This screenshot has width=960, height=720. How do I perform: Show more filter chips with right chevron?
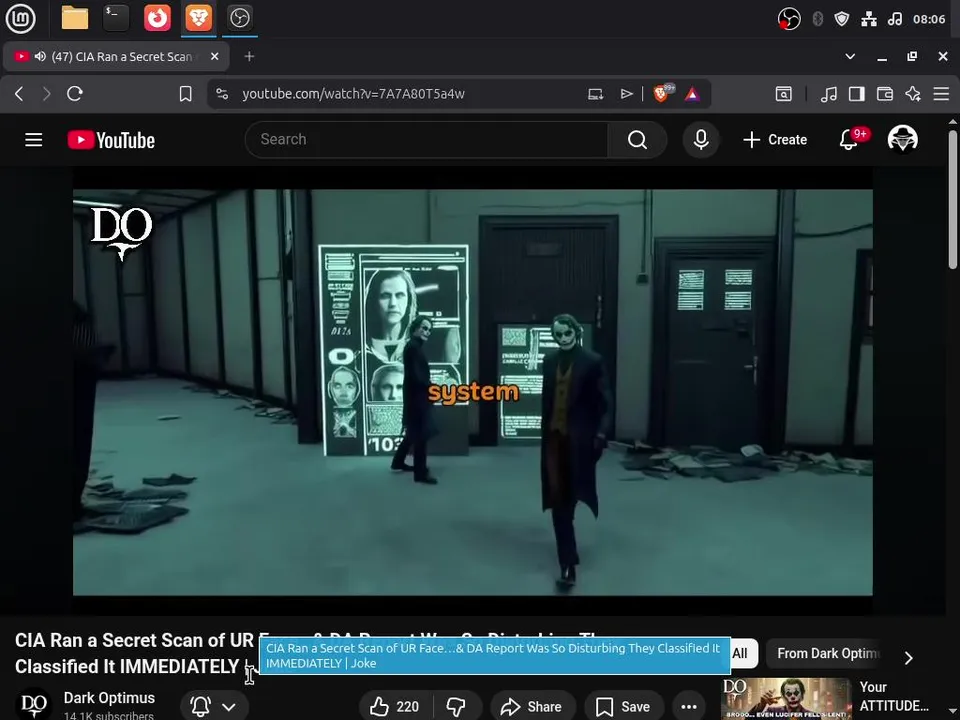(909, 658)
